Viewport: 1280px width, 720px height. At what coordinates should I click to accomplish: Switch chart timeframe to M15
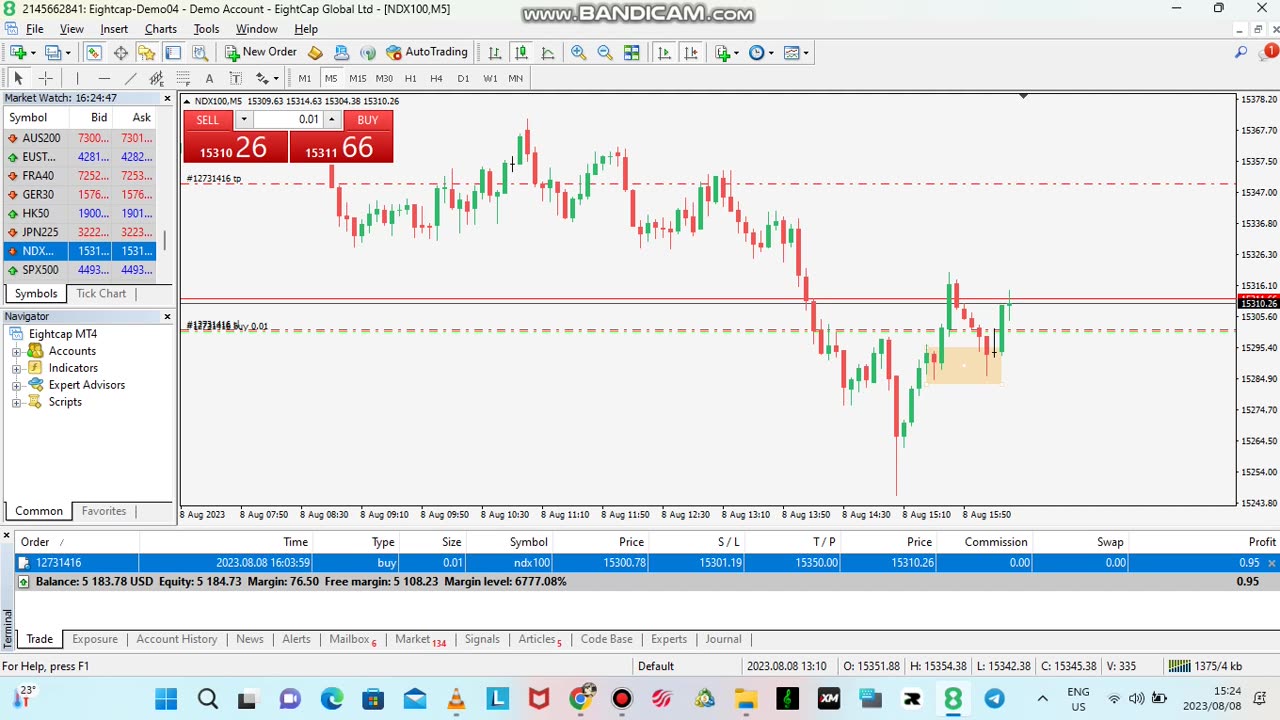(x=358, y=78)
